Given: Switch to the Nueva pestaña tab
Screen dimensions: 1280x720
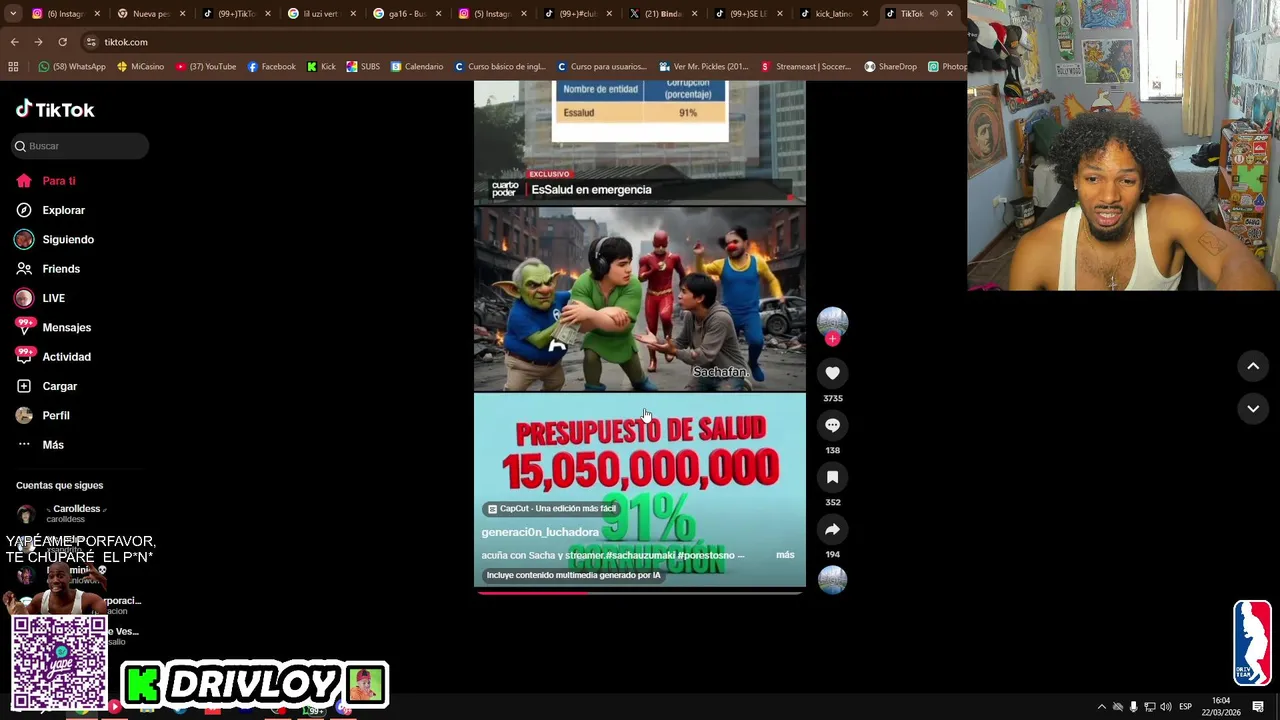Looking at the screenshot, I should click(x=150, y=14).
